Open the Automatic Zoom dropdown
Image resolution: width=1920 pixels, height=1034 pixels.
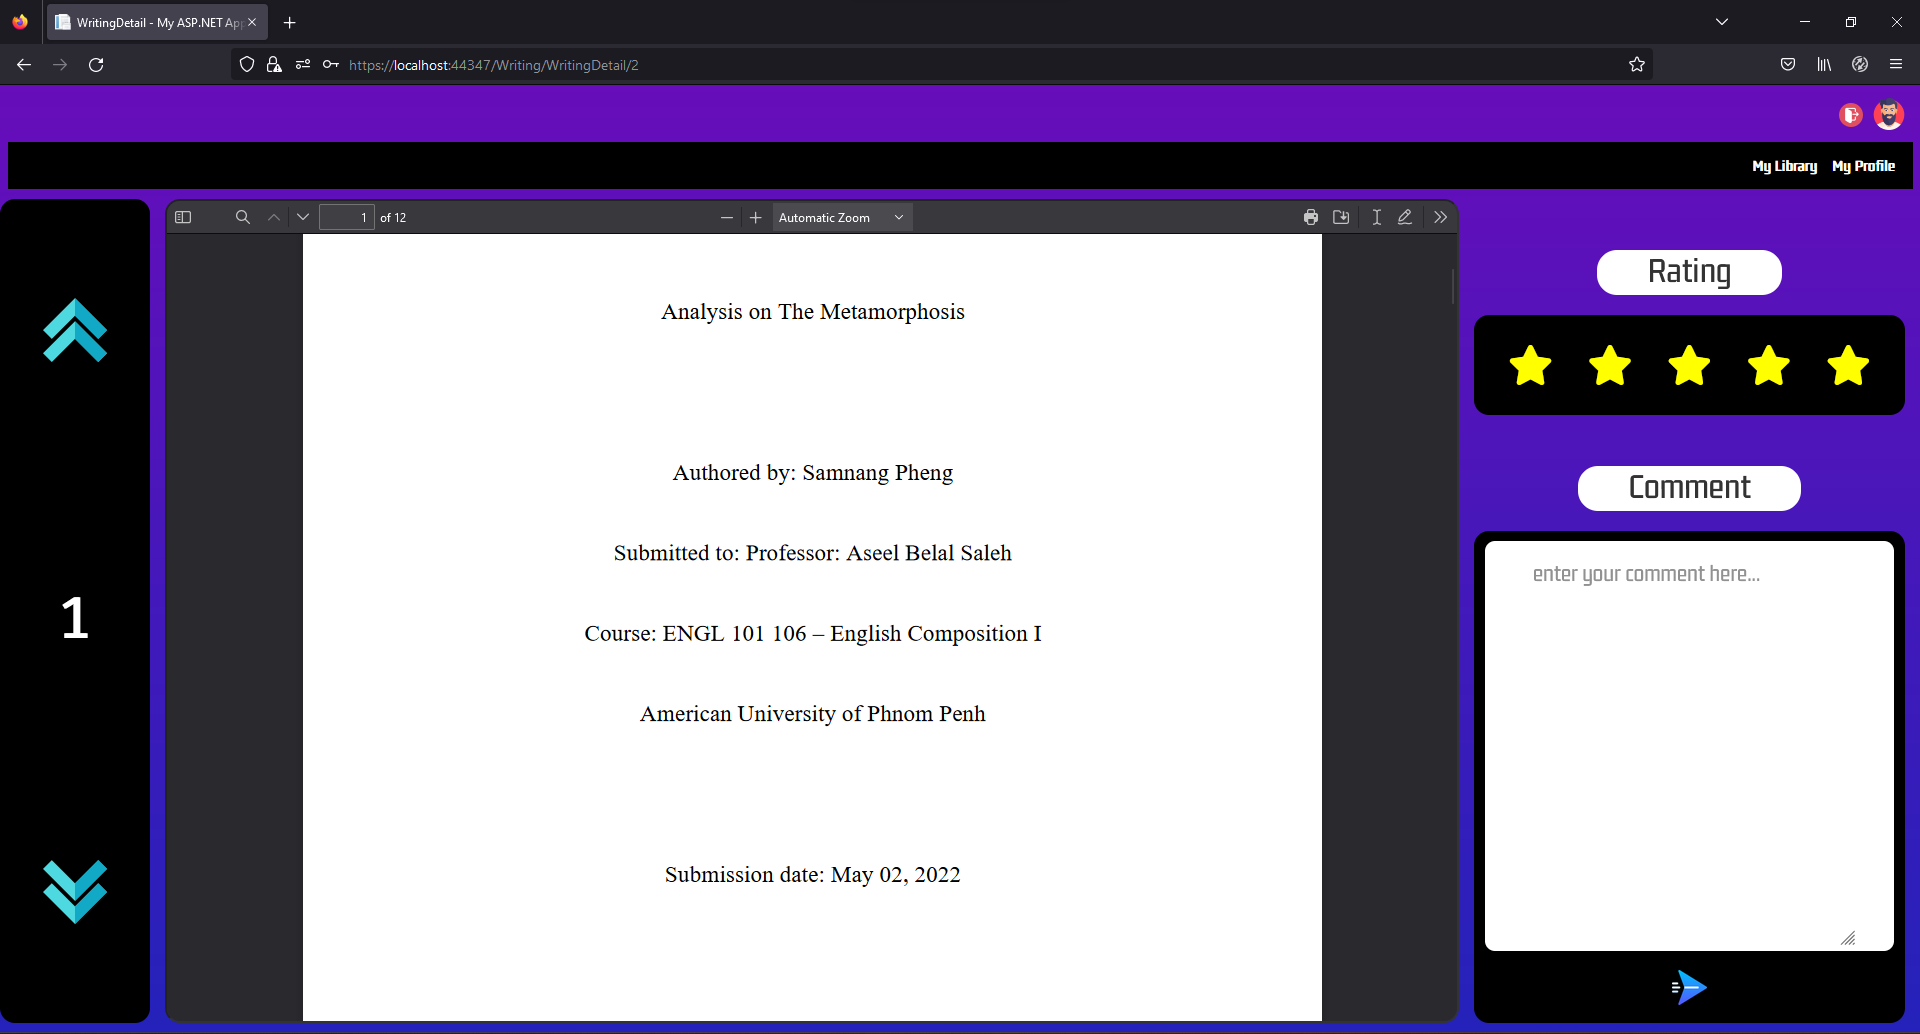tap(842, 217)
